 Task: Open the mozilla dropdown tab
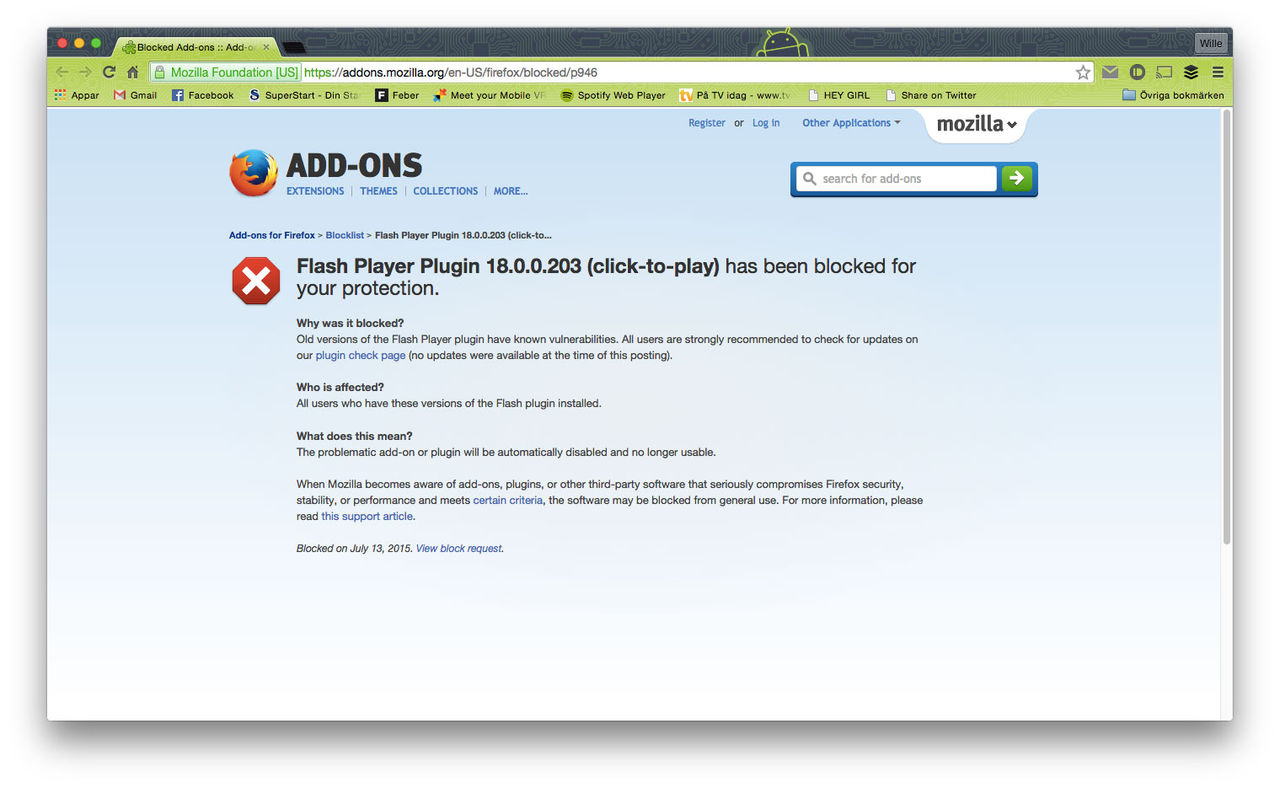pyautogui.click(x=976, y=124)
